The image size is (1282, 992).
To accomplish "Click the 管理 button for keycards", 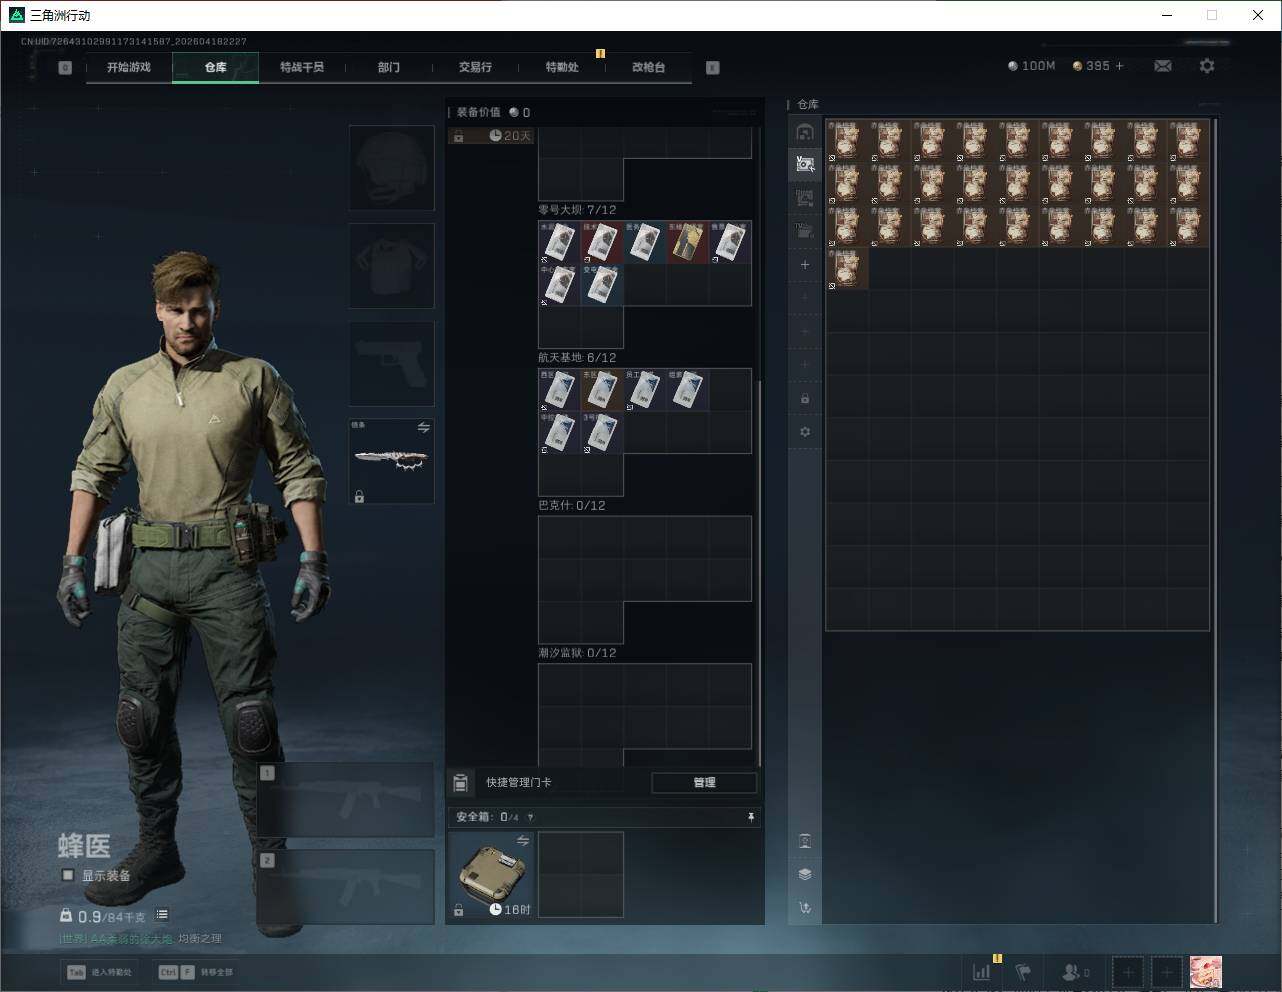I will (704, 783).
